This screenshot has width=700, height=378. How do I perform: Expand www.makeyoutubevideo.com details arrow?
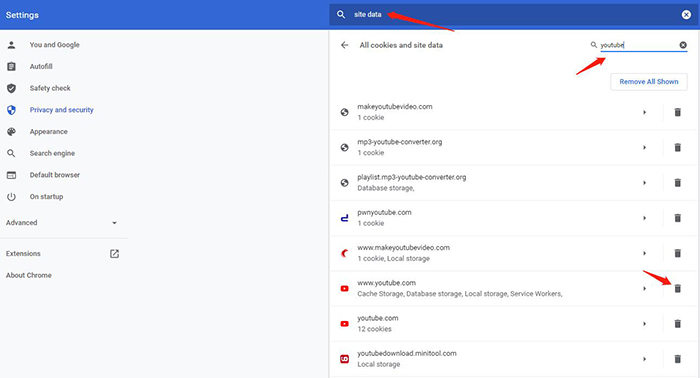point(644,253)
